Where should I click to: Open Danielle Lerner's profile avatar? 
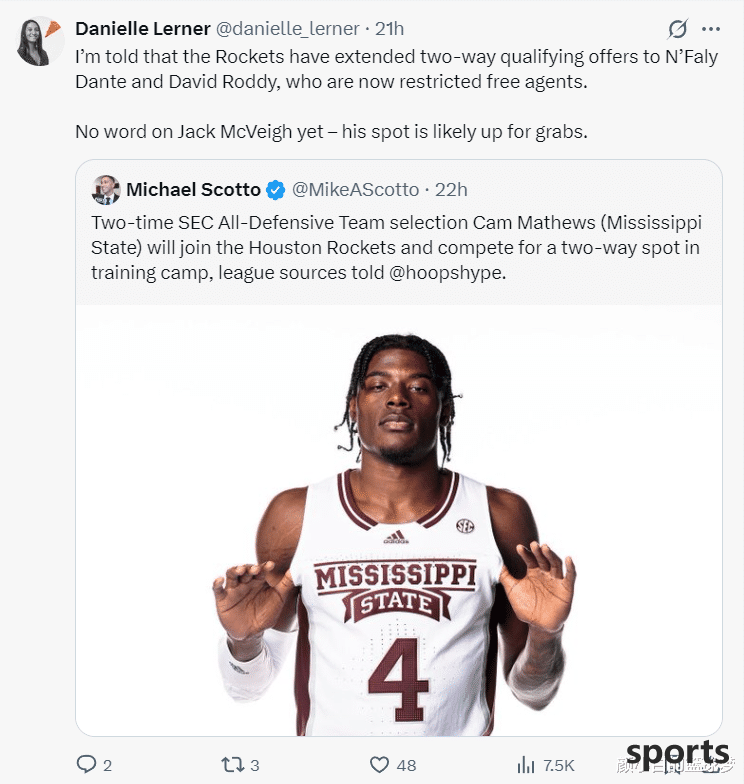tap(40, 41)
